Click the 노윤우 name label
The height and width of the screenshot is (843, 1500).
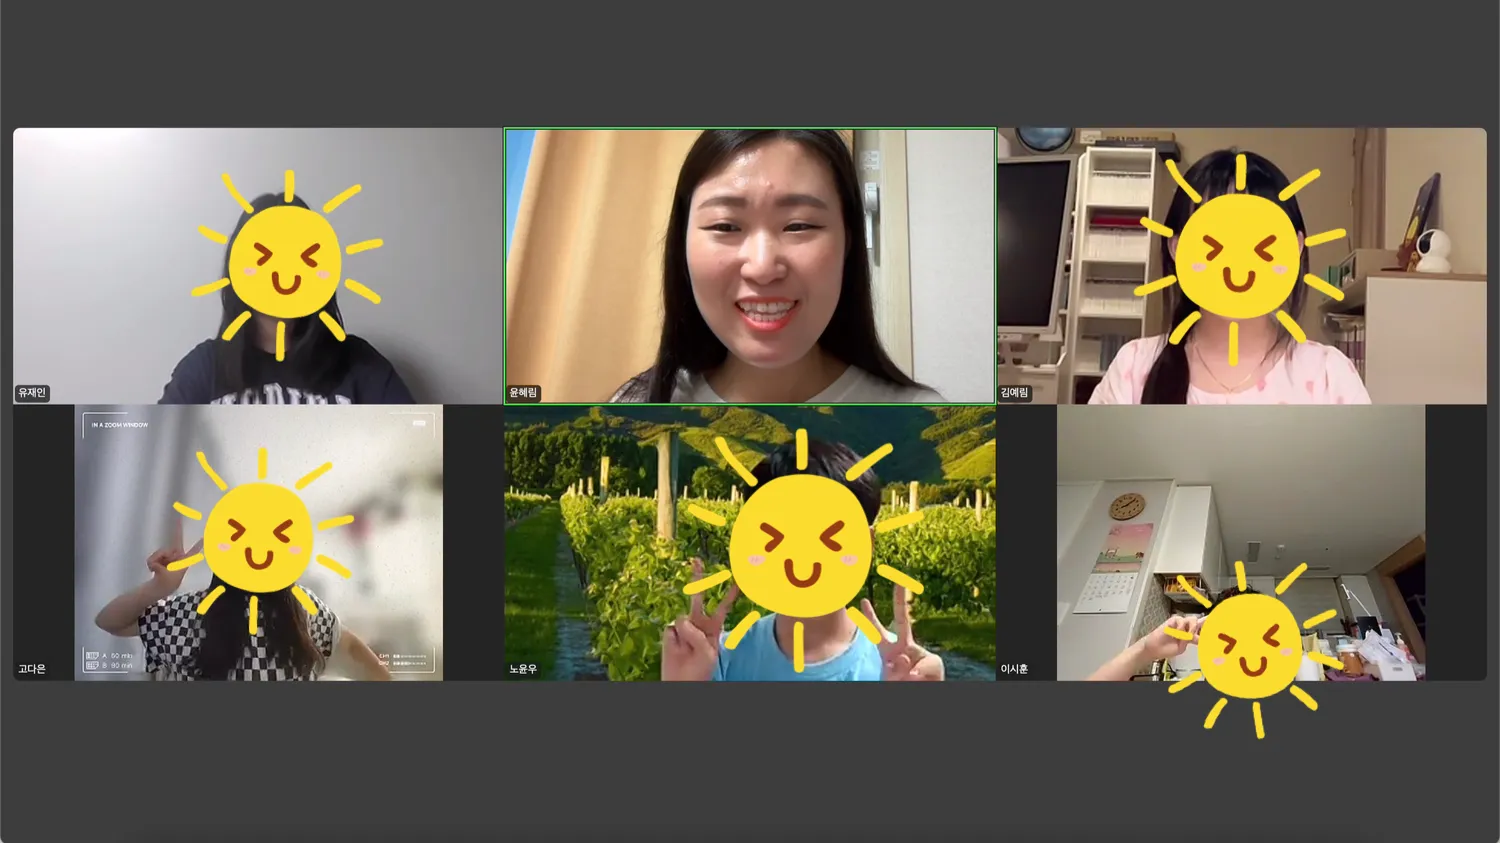[523, 669]
